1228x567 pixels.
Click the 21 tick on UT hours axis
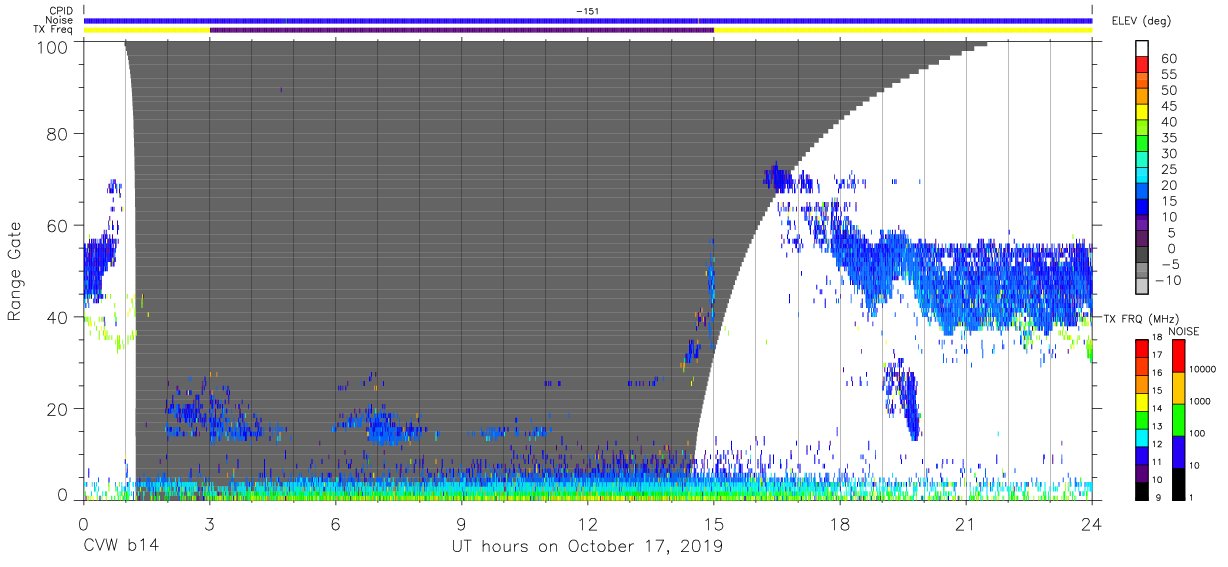click(x=965, y=524)
